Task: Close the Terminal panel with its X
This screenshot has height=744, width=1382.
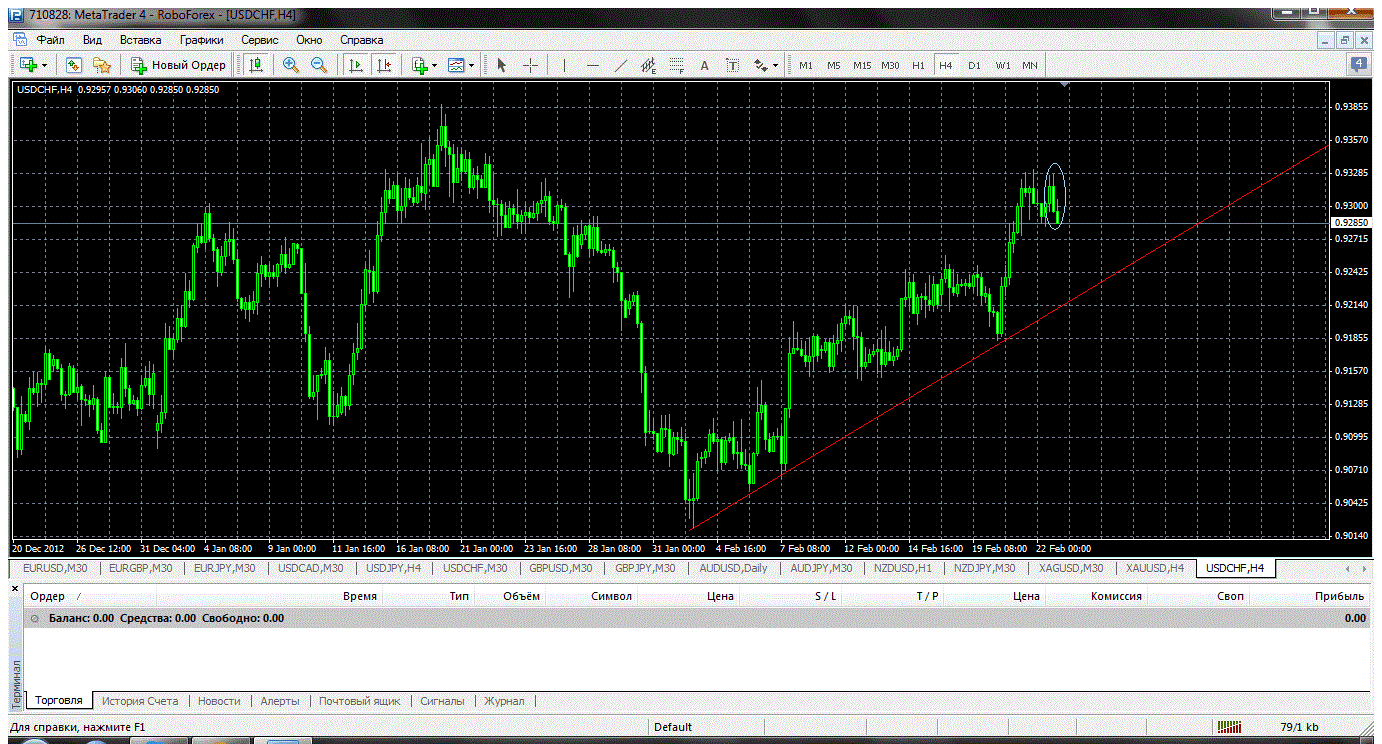Action: coord(15,590)
